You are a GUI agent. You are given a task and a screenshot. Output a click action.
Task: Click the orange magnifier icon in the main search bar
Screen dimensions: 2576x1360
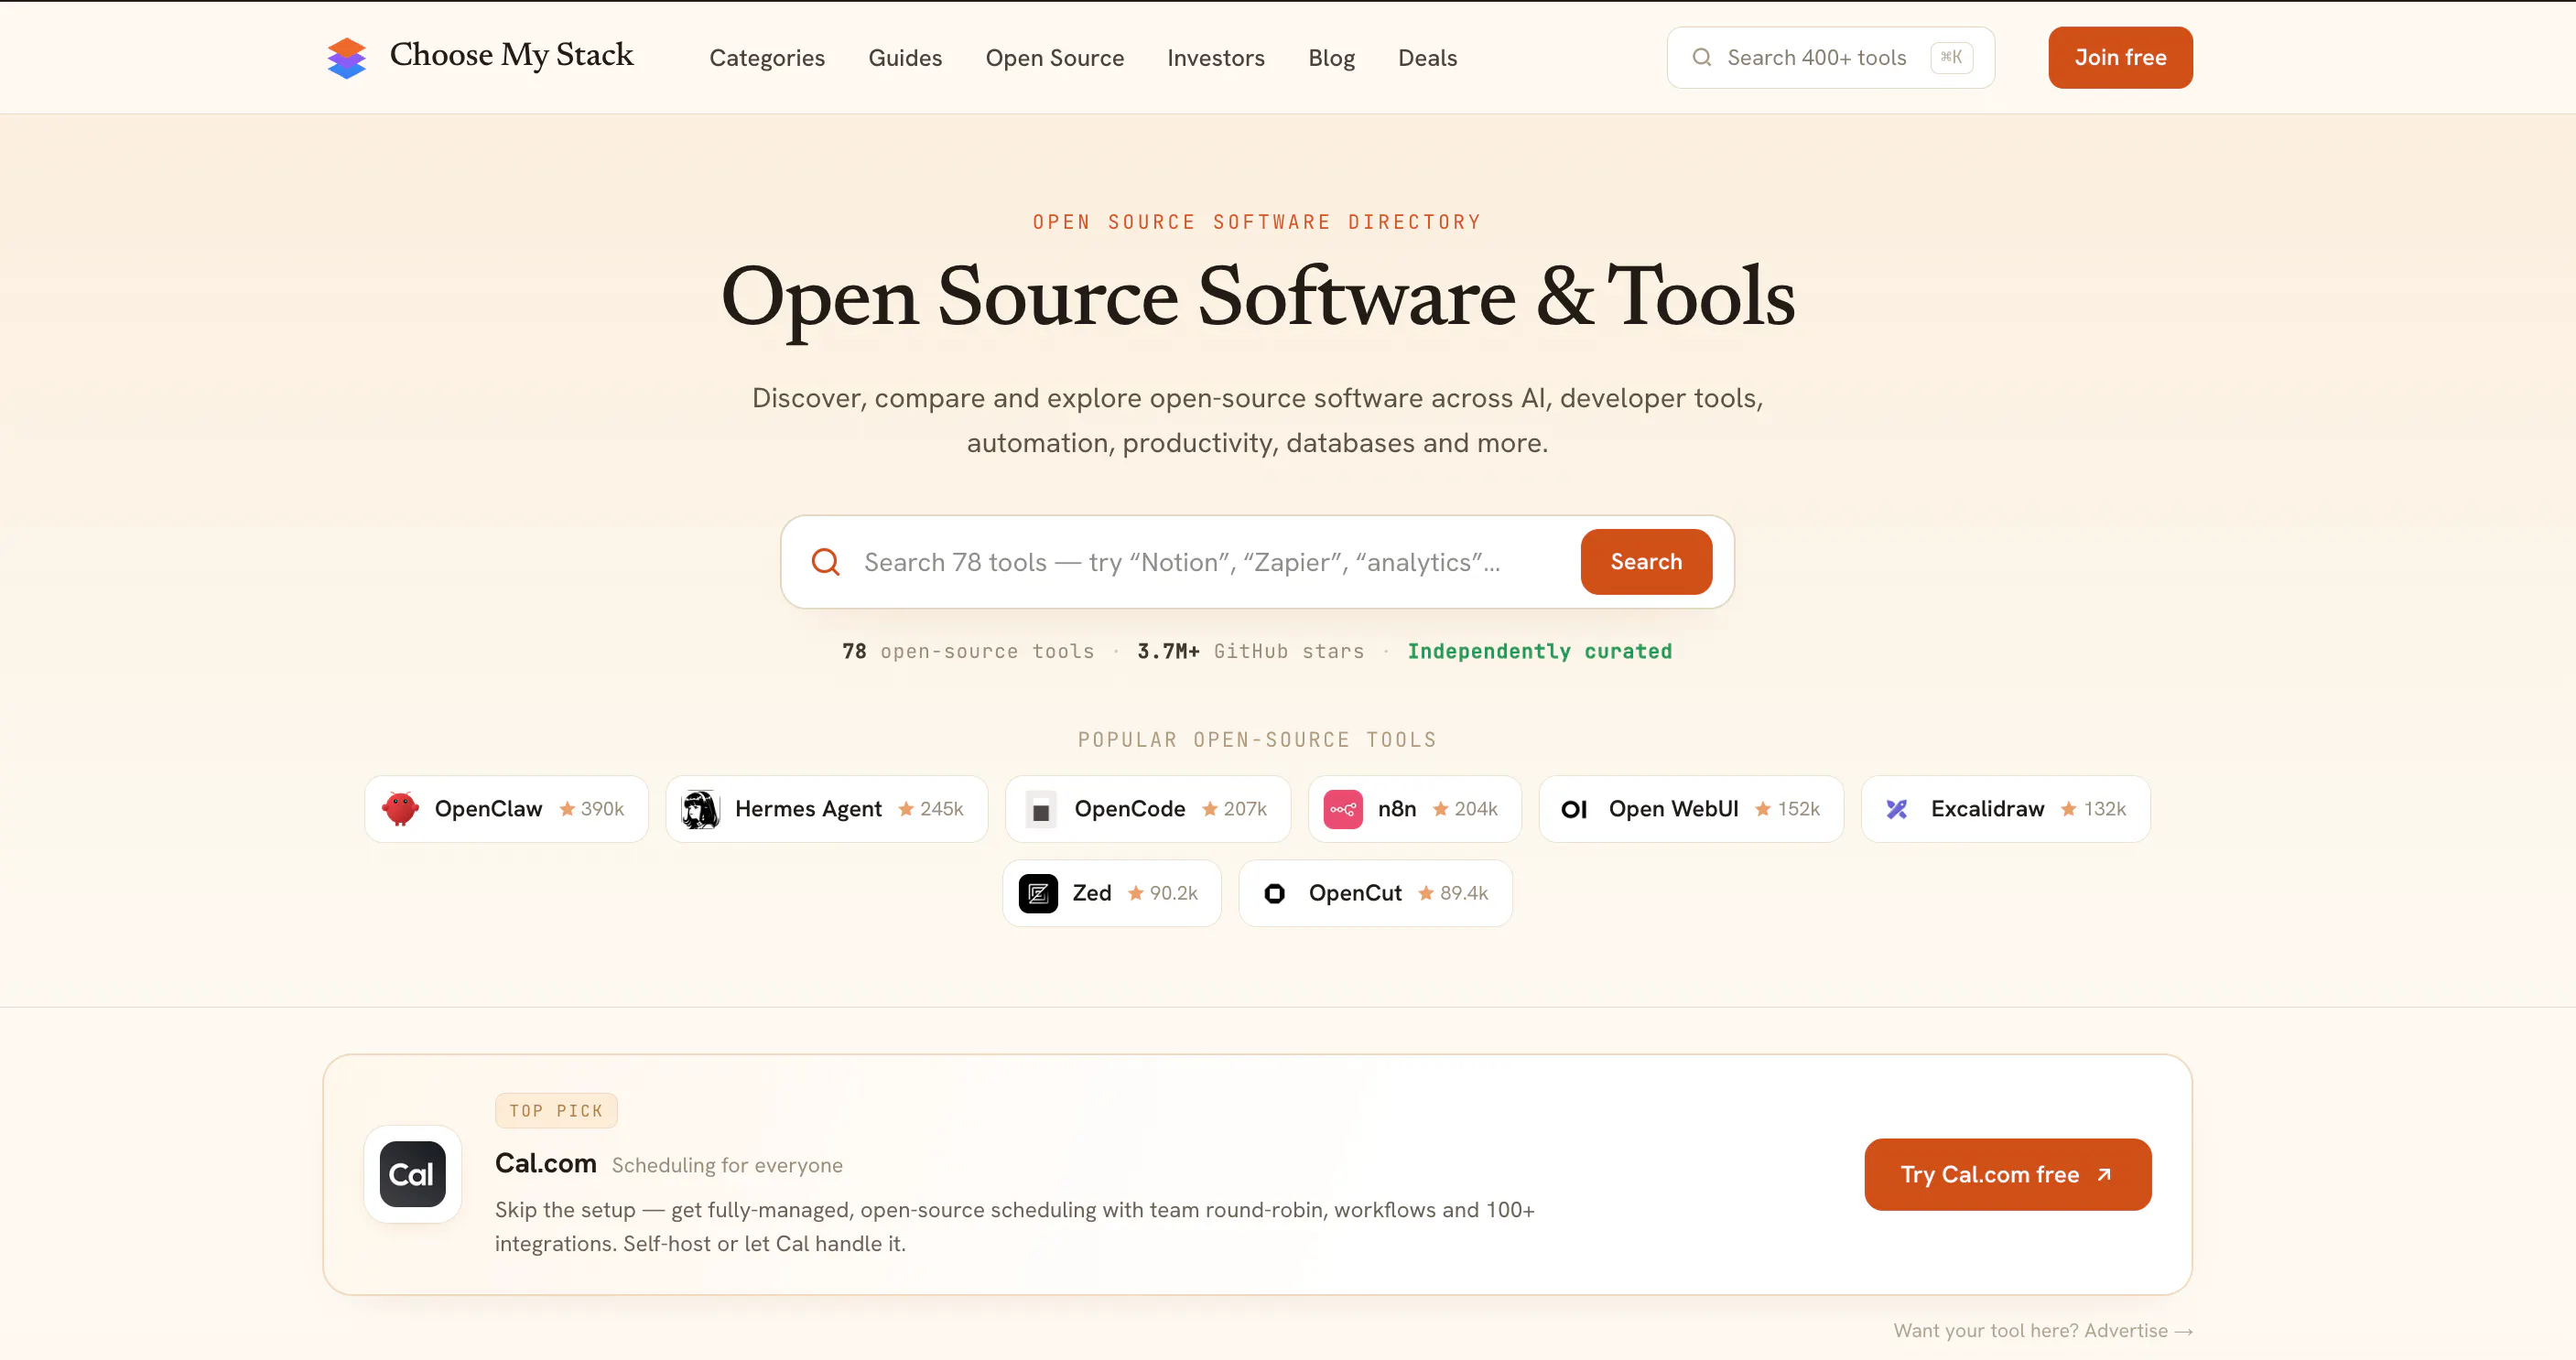(x=825, y=562)
